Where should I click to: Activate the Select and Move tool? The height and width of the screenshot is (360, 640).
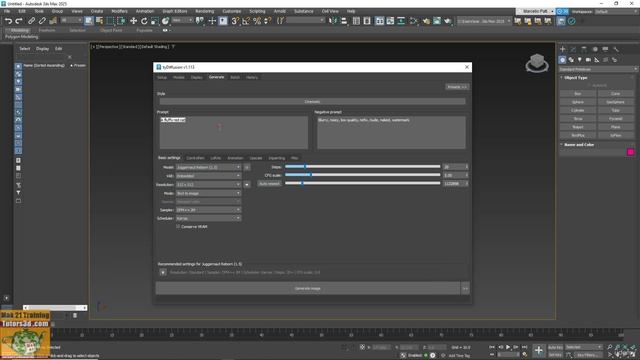133,21
